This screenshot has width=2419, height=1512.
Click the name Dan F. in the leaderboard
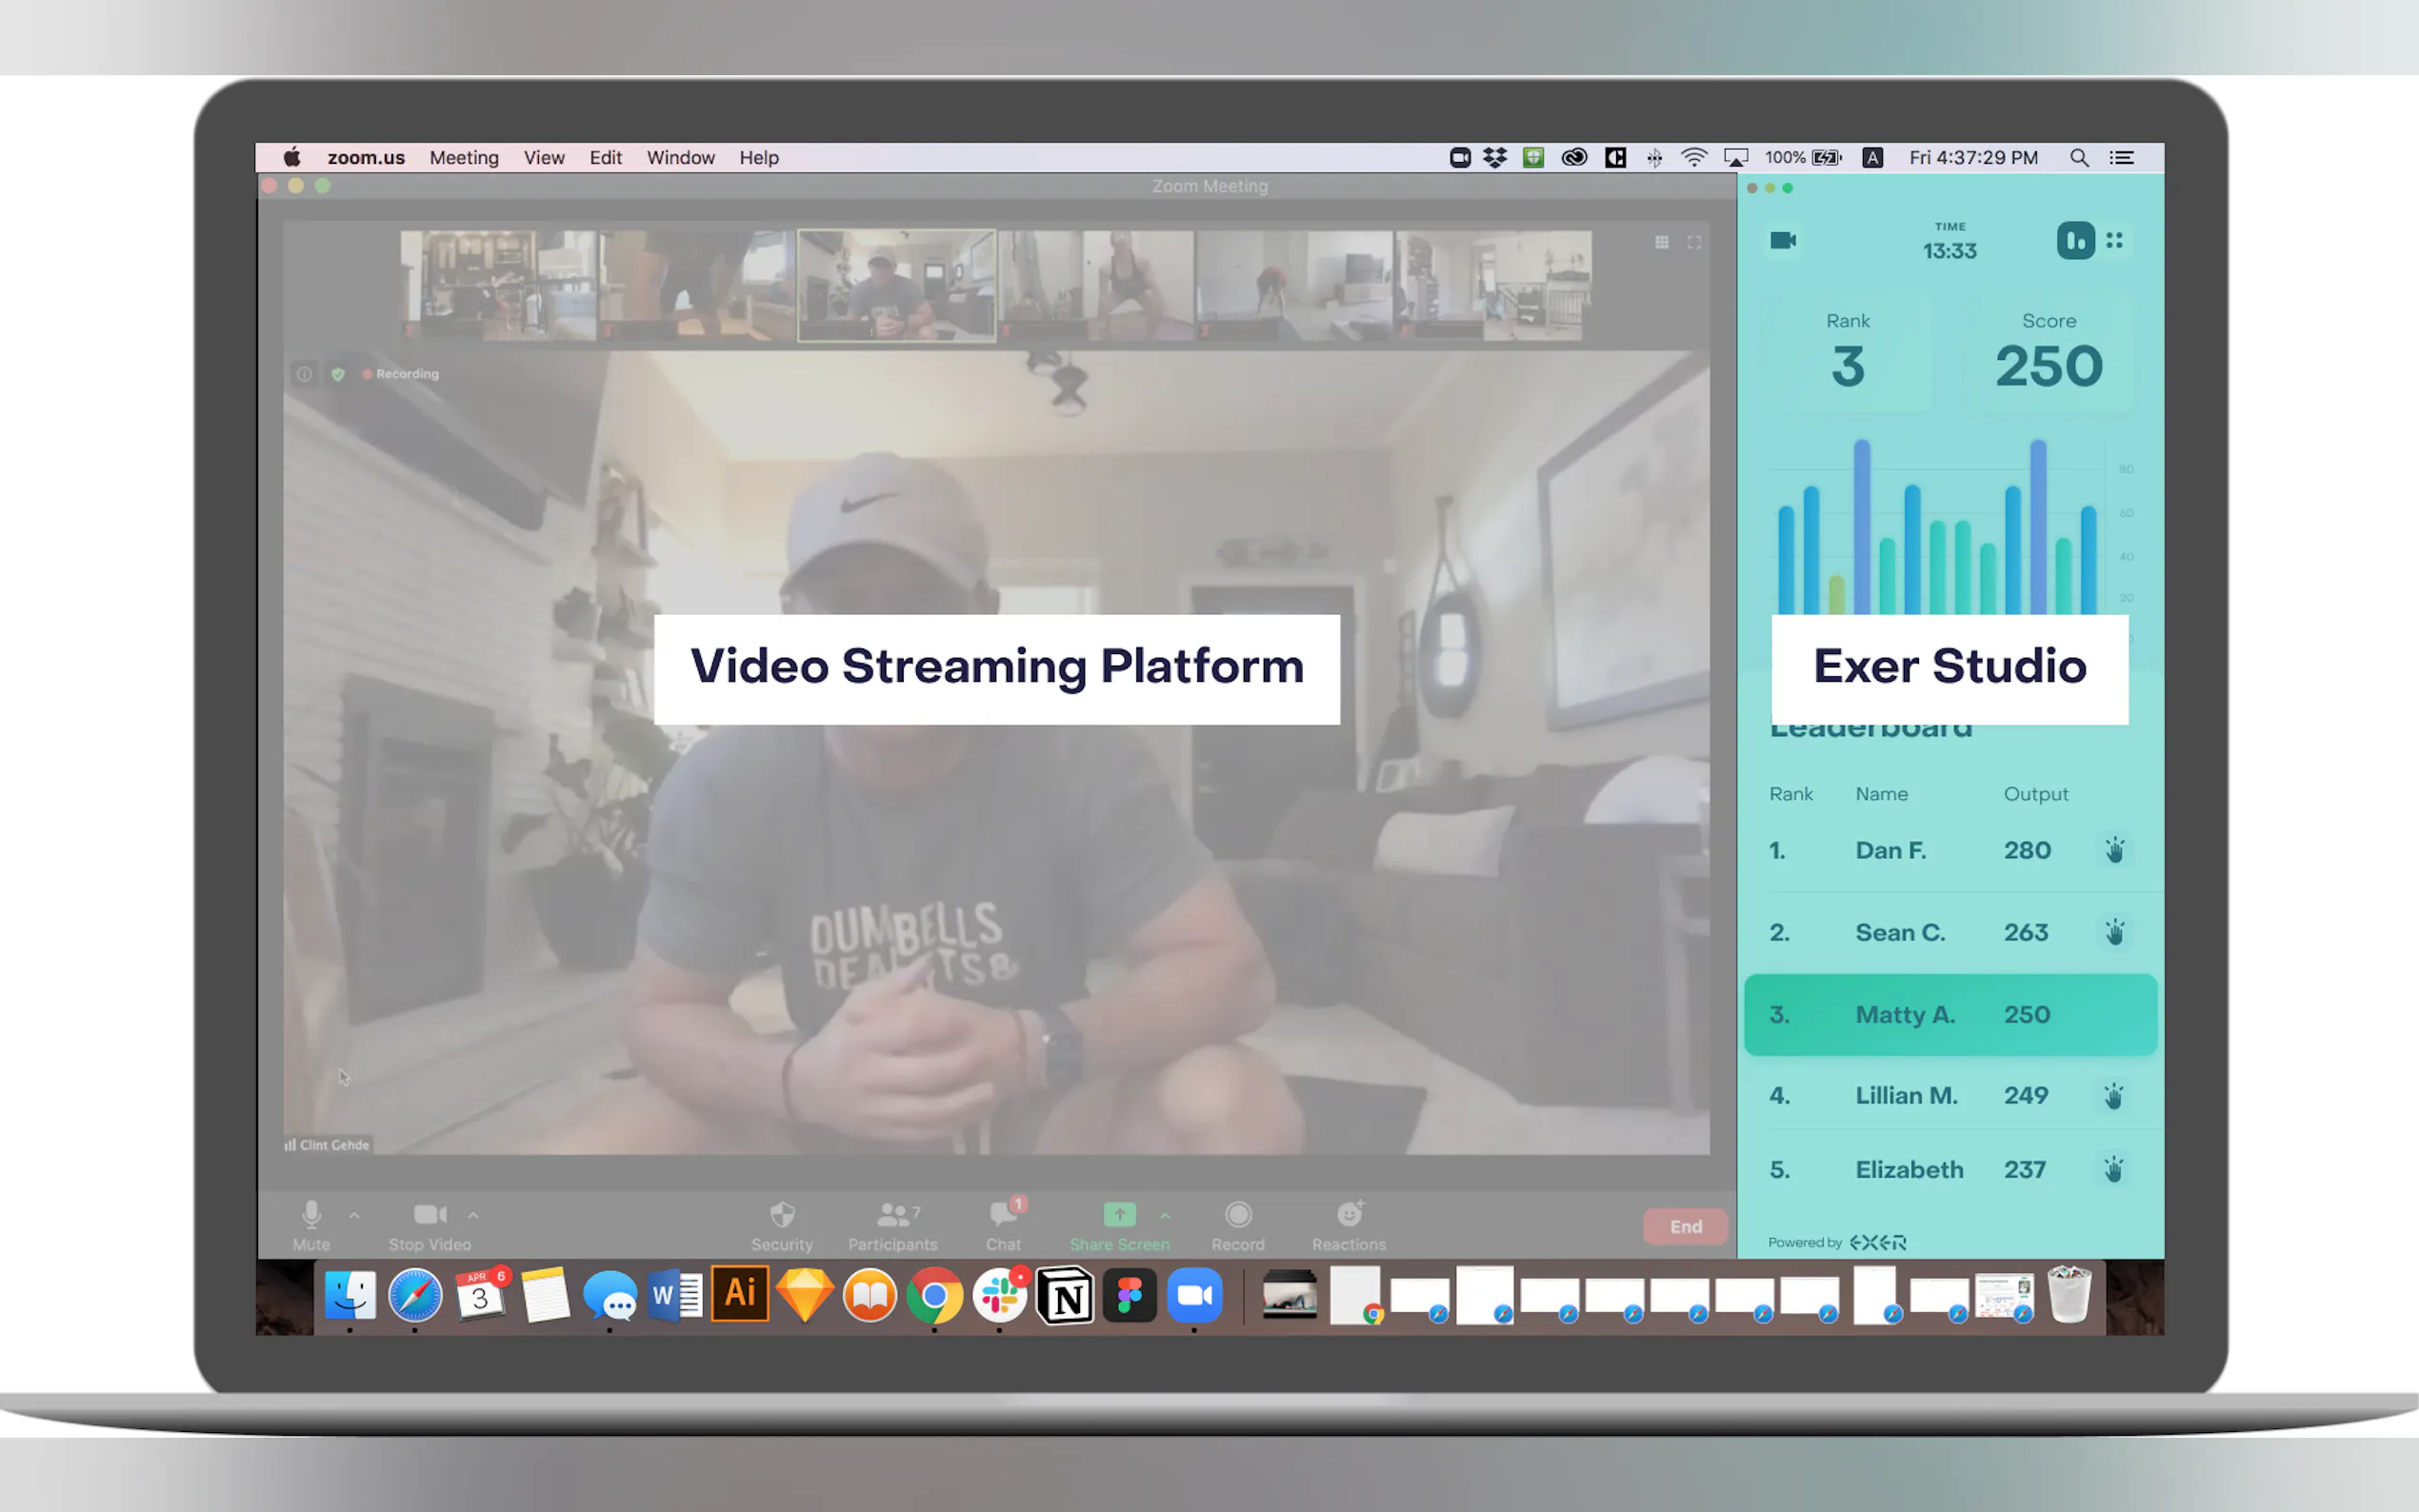click(1891, 850)
